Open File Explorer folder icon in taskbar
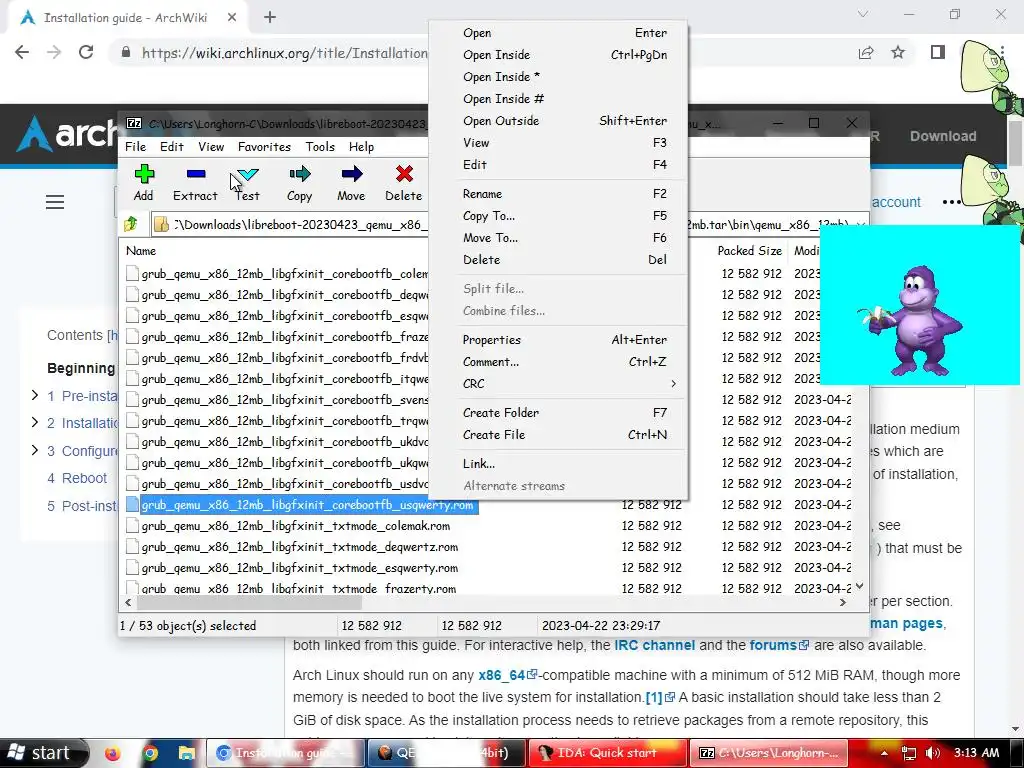The height and width of the screenshot is (768, 1024). tap(186, 753)
